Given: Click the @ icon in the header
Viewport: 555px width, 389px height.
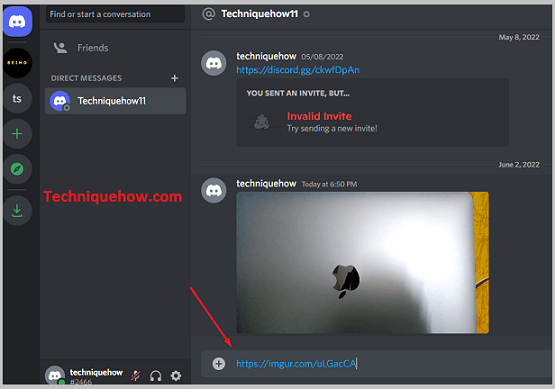Looking at the screenshot, I should click(208, 14).
